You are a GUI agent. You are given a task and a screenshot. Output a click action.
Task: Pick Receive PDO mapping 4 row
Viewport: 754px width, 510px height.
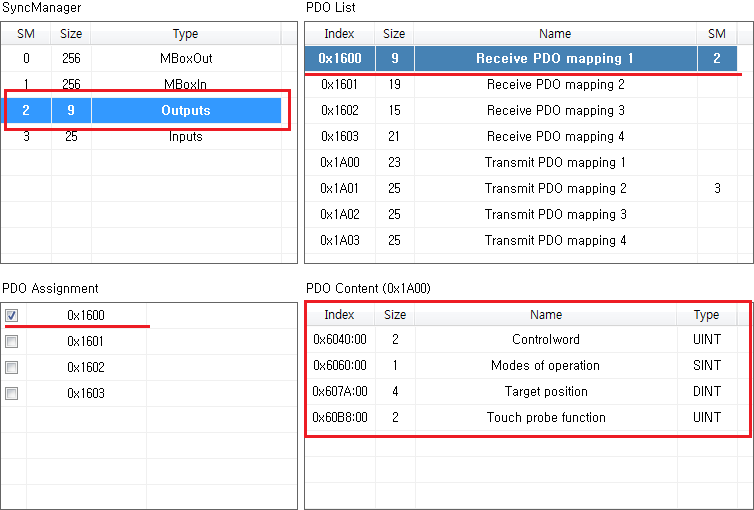(x=555, y=136)
